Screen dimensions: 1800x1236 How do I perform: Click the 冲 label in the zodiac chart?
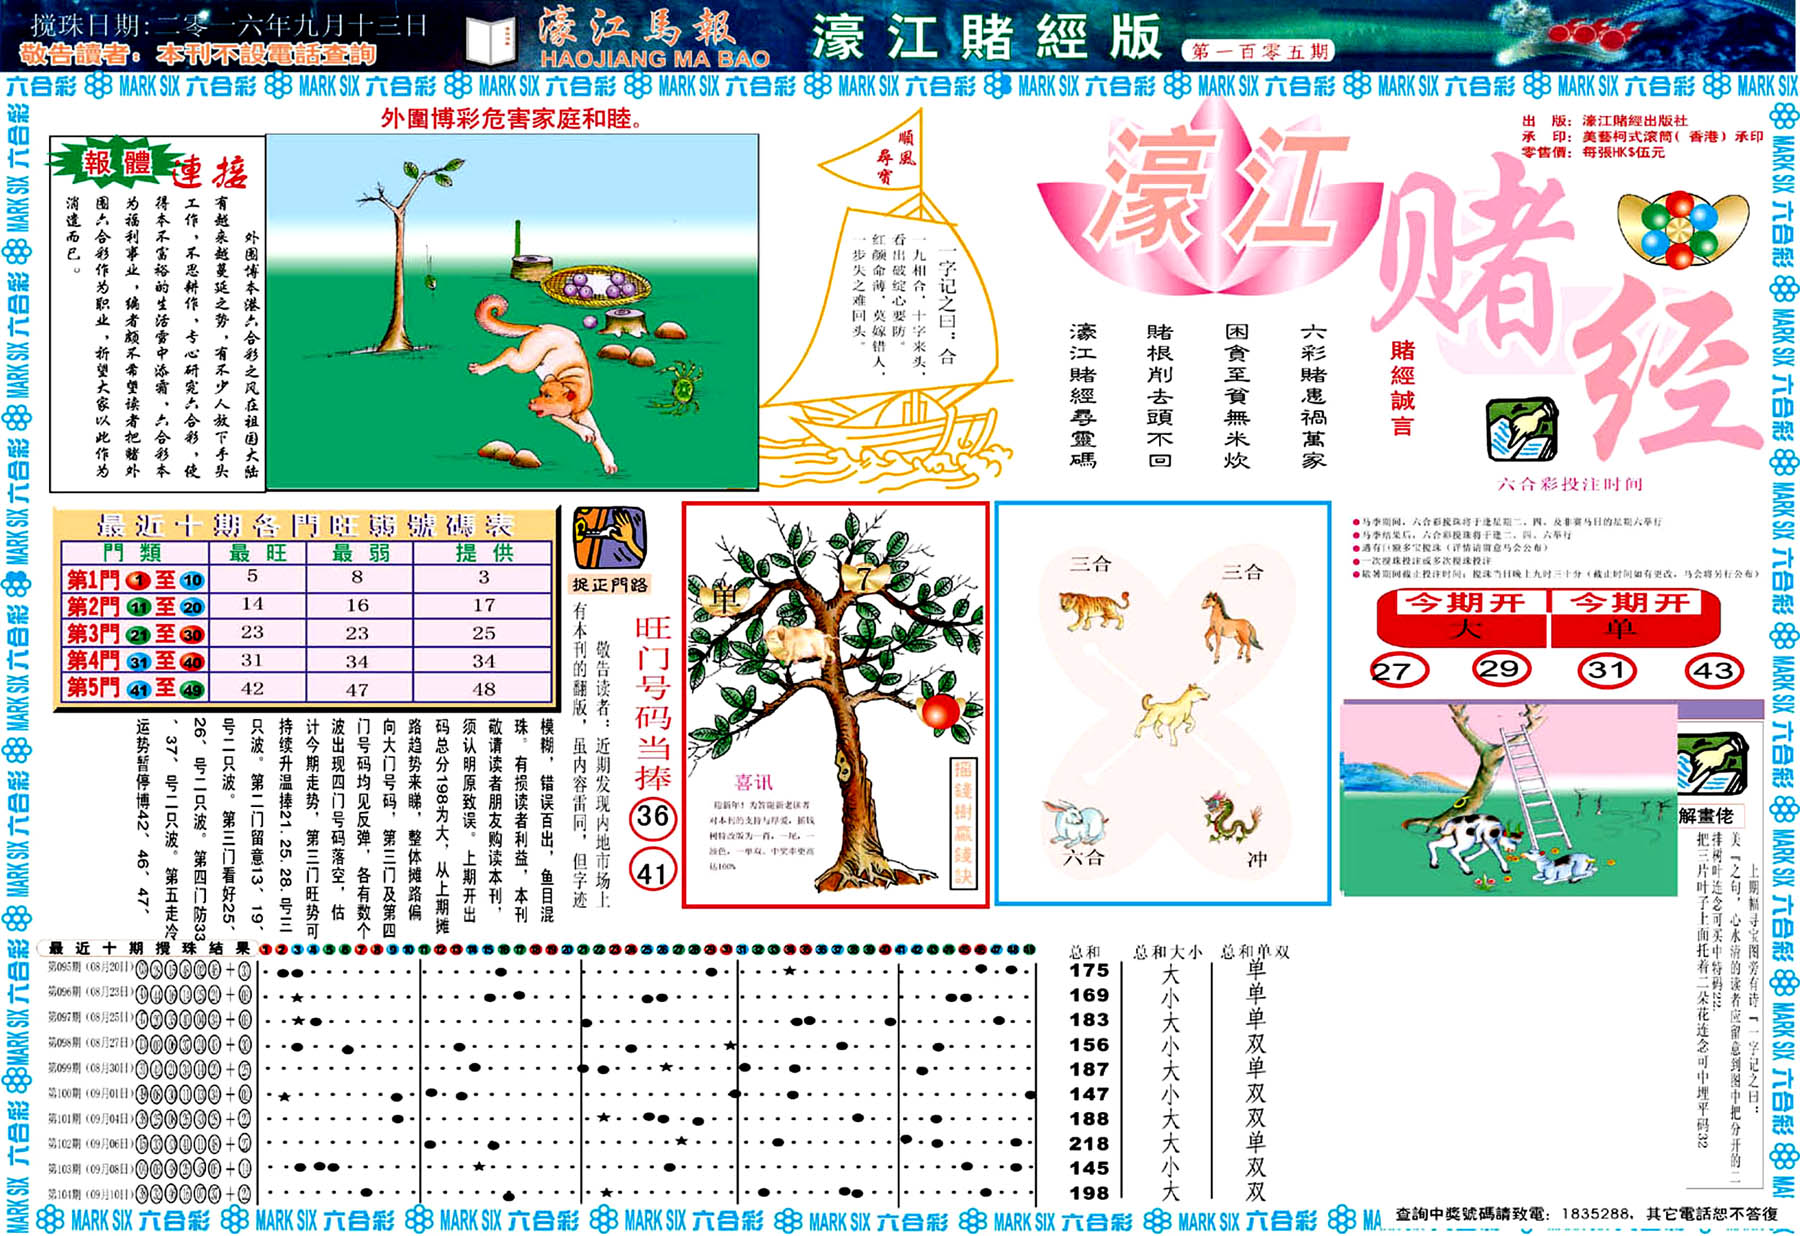click(1257, 860)
